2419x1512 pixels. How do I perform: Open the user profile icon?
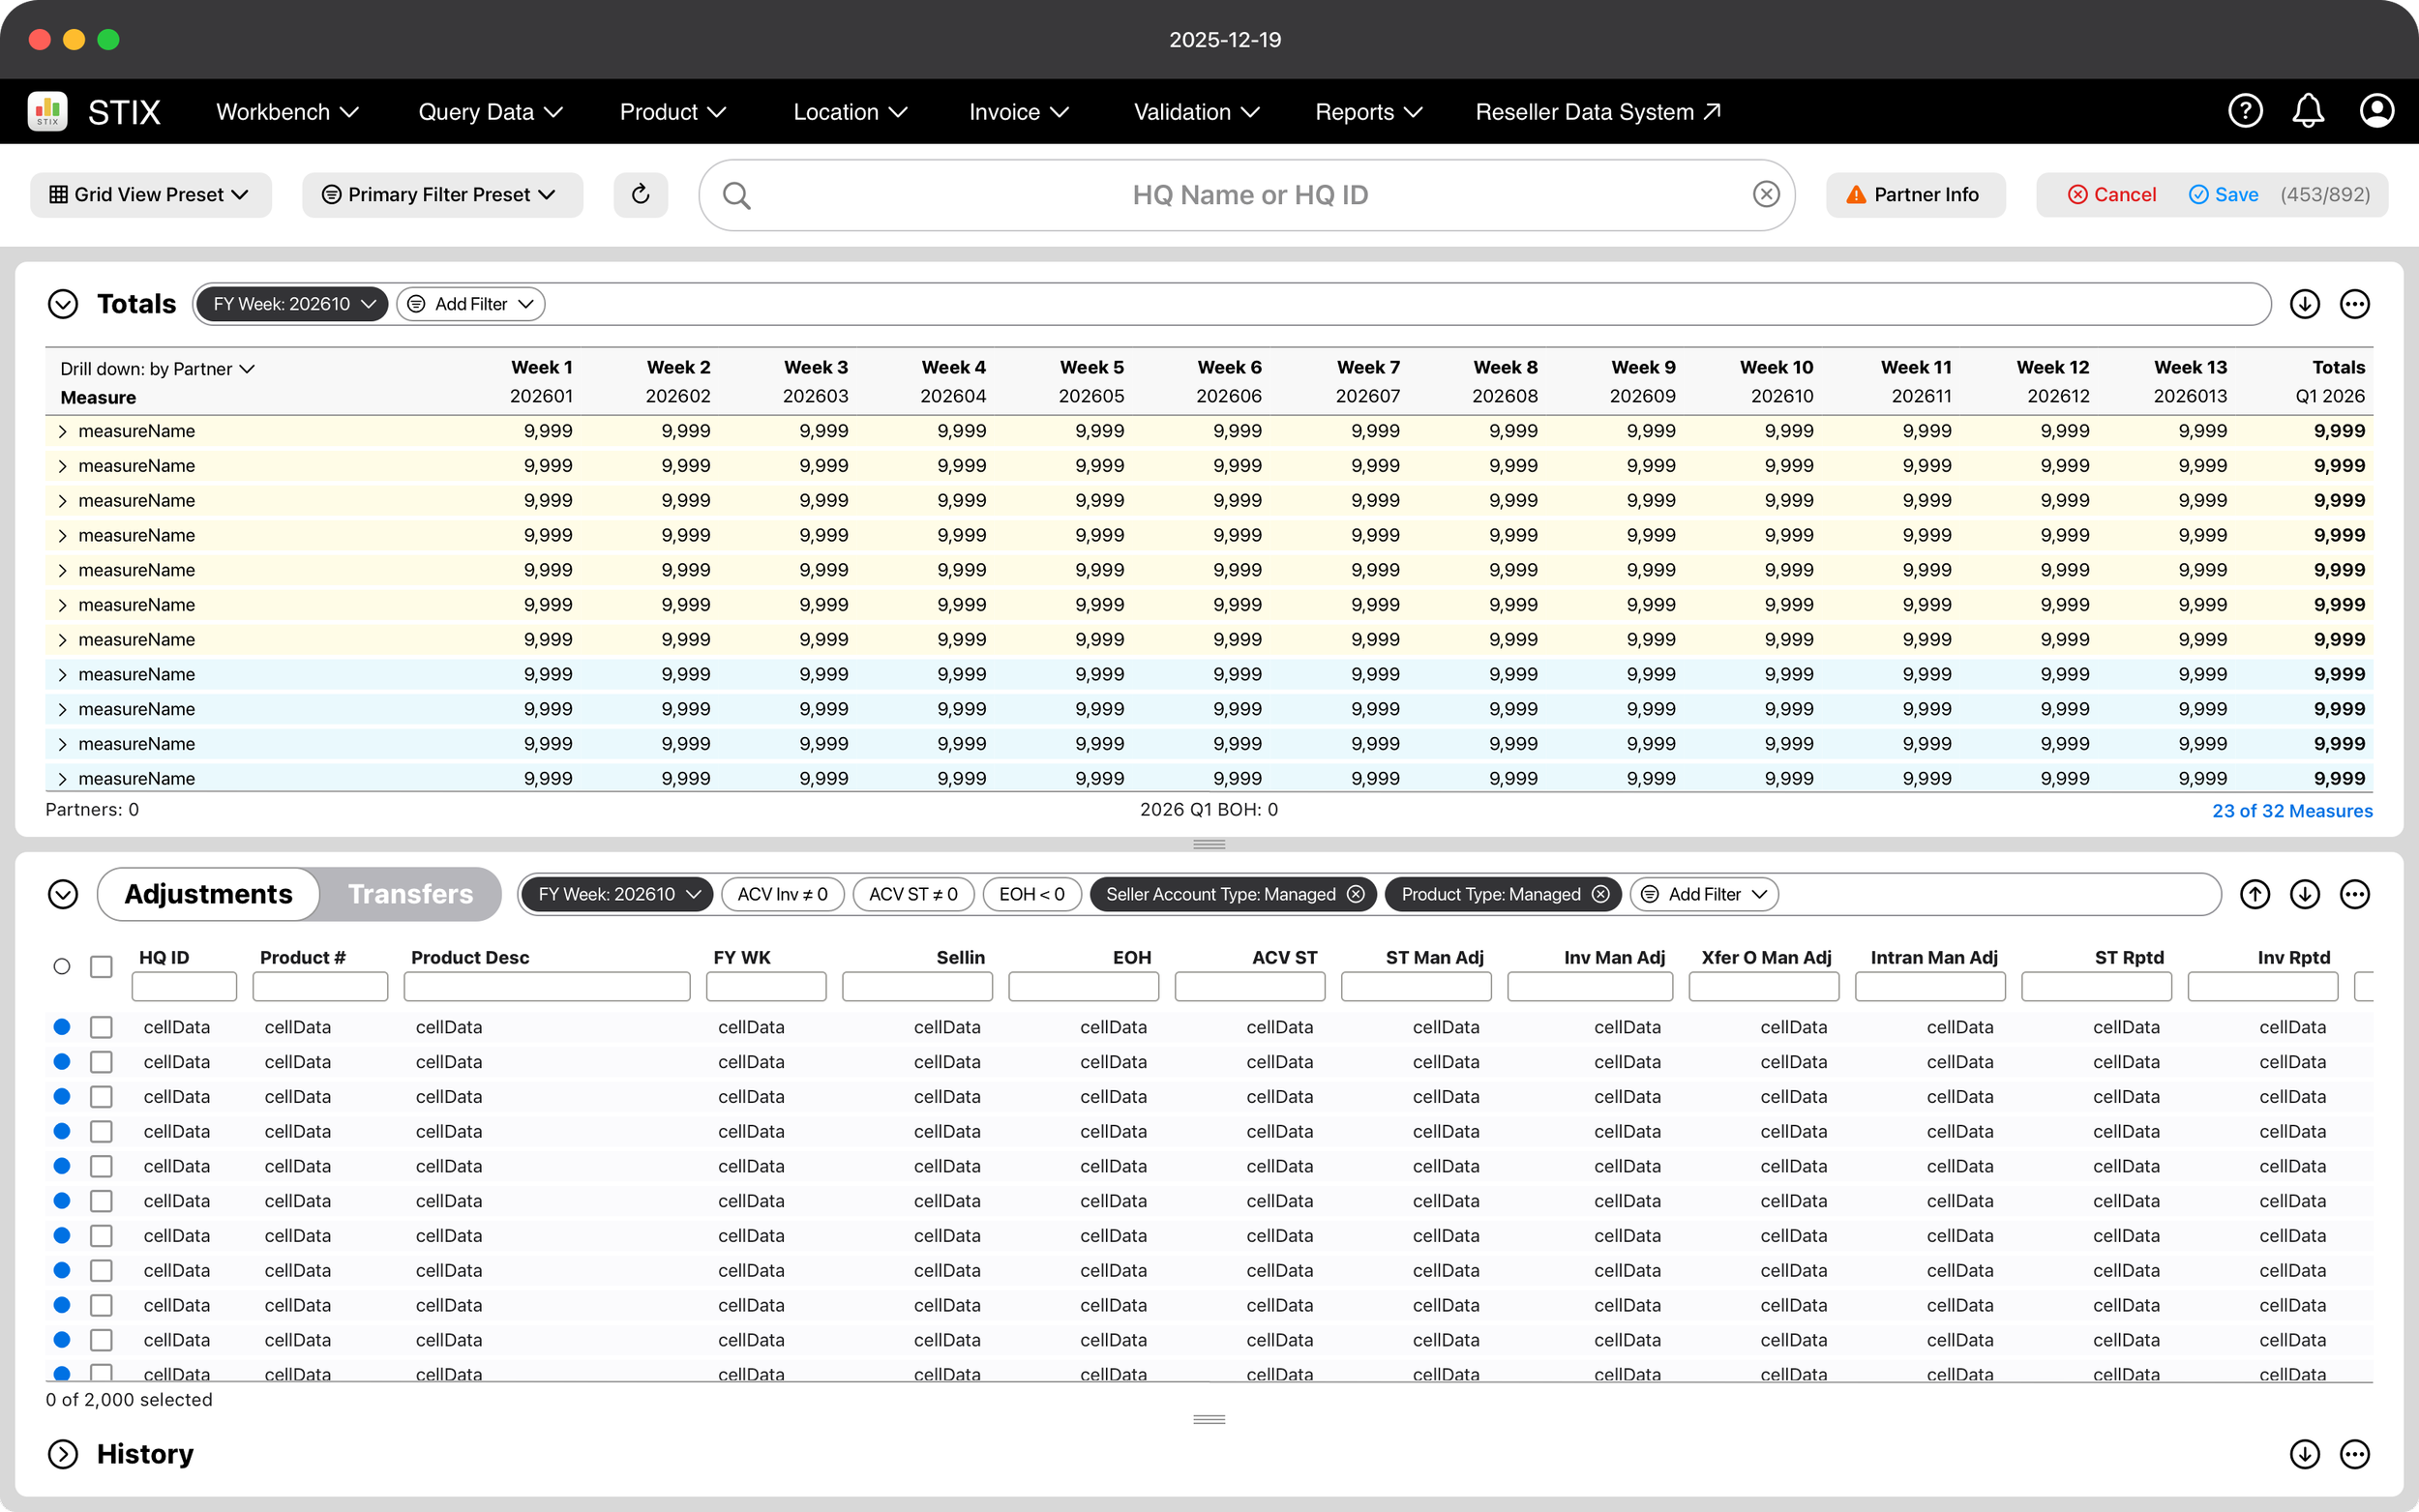click(2376, 111)
